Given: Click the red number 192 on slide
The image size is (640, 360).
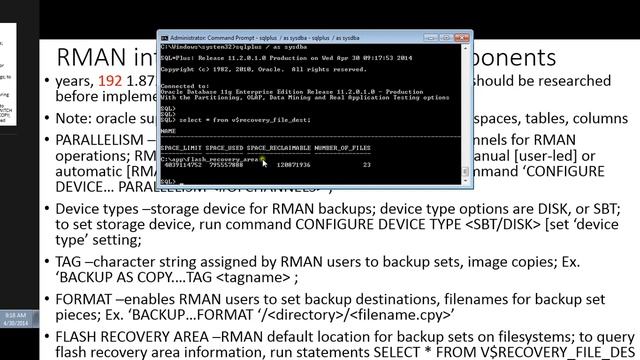Looking at the screenshot, I should tap(110, 81).
